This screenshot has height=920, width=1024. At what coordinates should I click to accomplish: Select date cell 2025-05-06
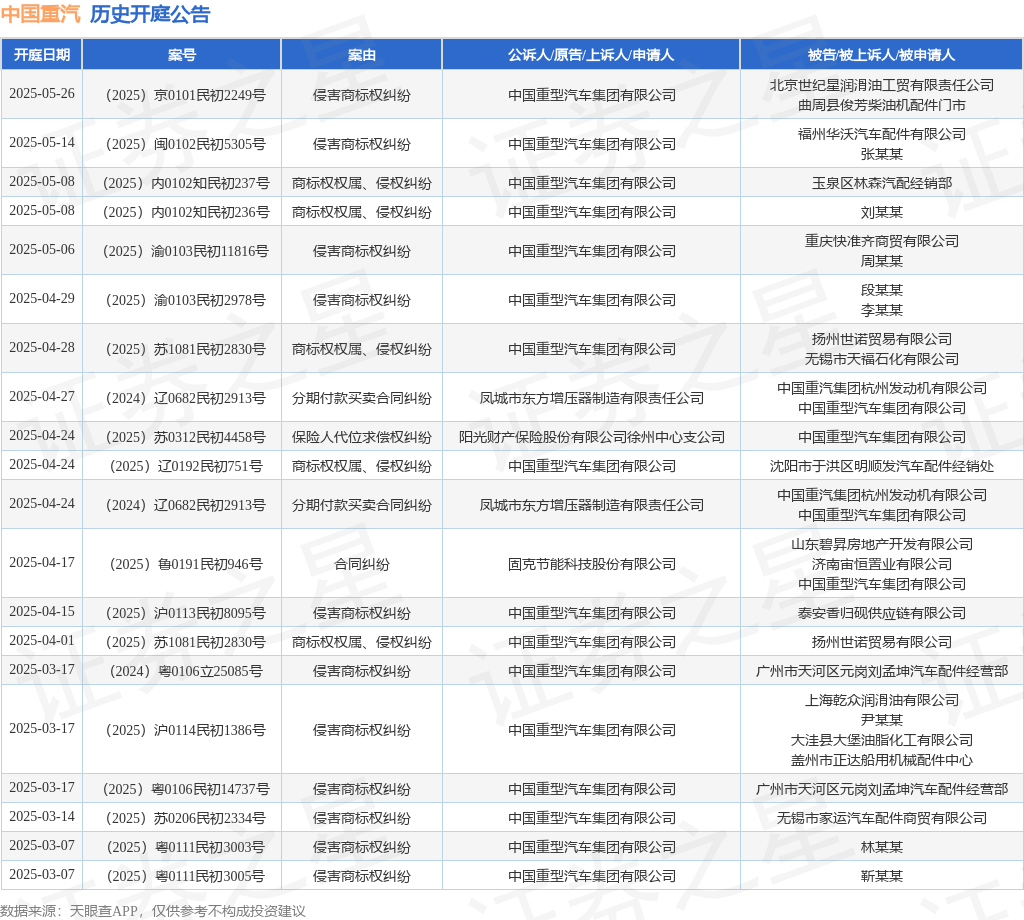pyautogui.click(x=42, y=249)
